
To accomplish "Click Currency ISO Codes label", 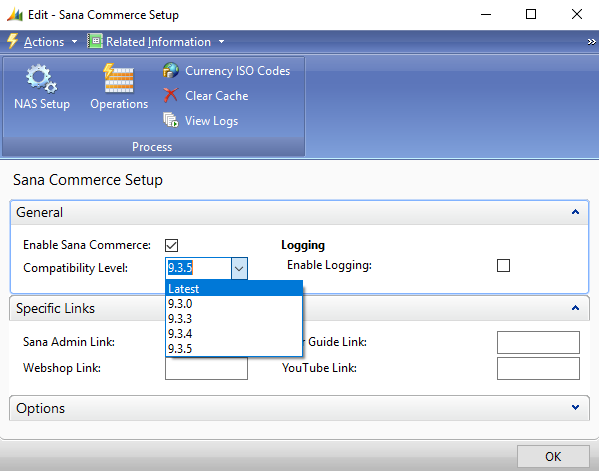I will pyautogui.click(x=237, y=71).
